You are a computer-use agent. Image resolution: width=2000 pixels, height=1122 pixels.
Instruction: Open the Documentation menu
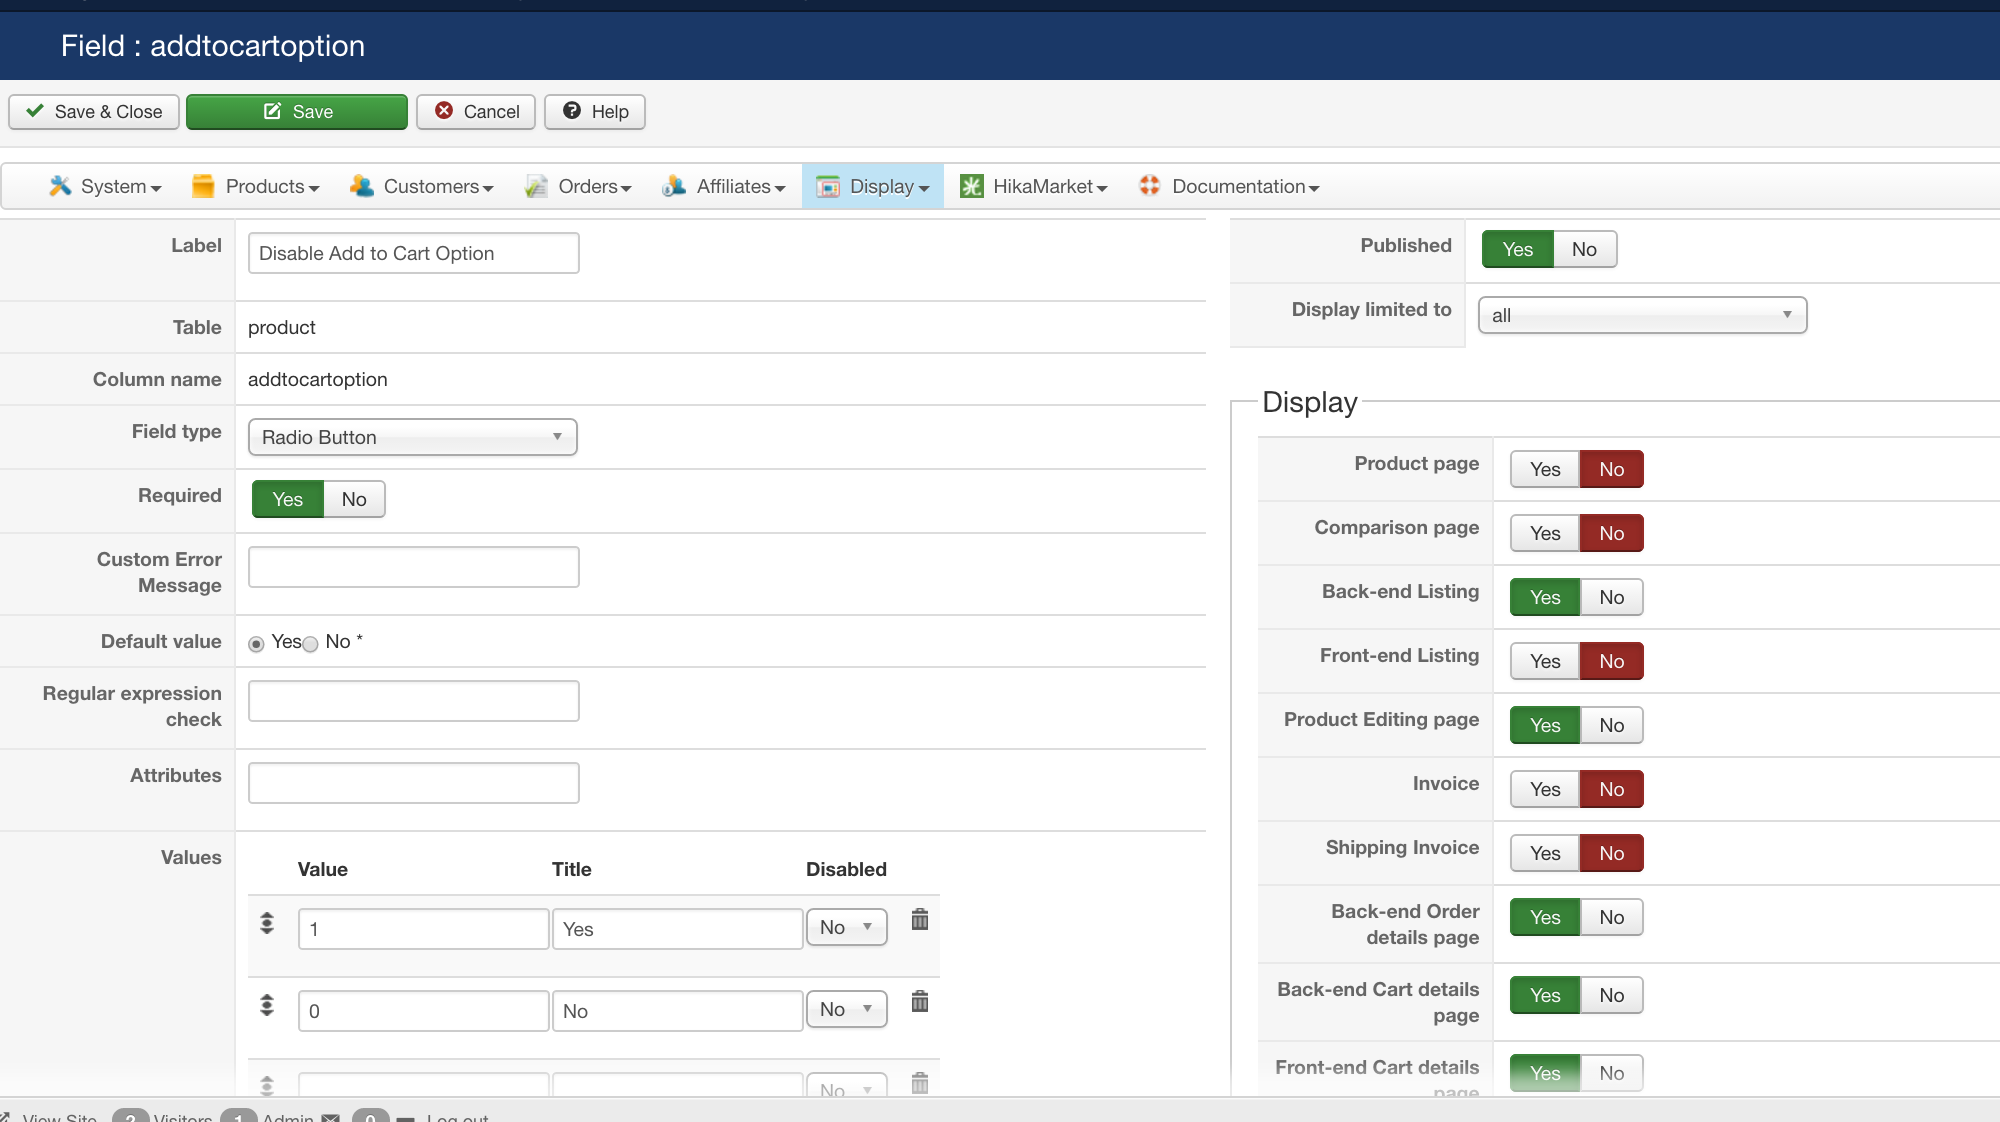1229,186
